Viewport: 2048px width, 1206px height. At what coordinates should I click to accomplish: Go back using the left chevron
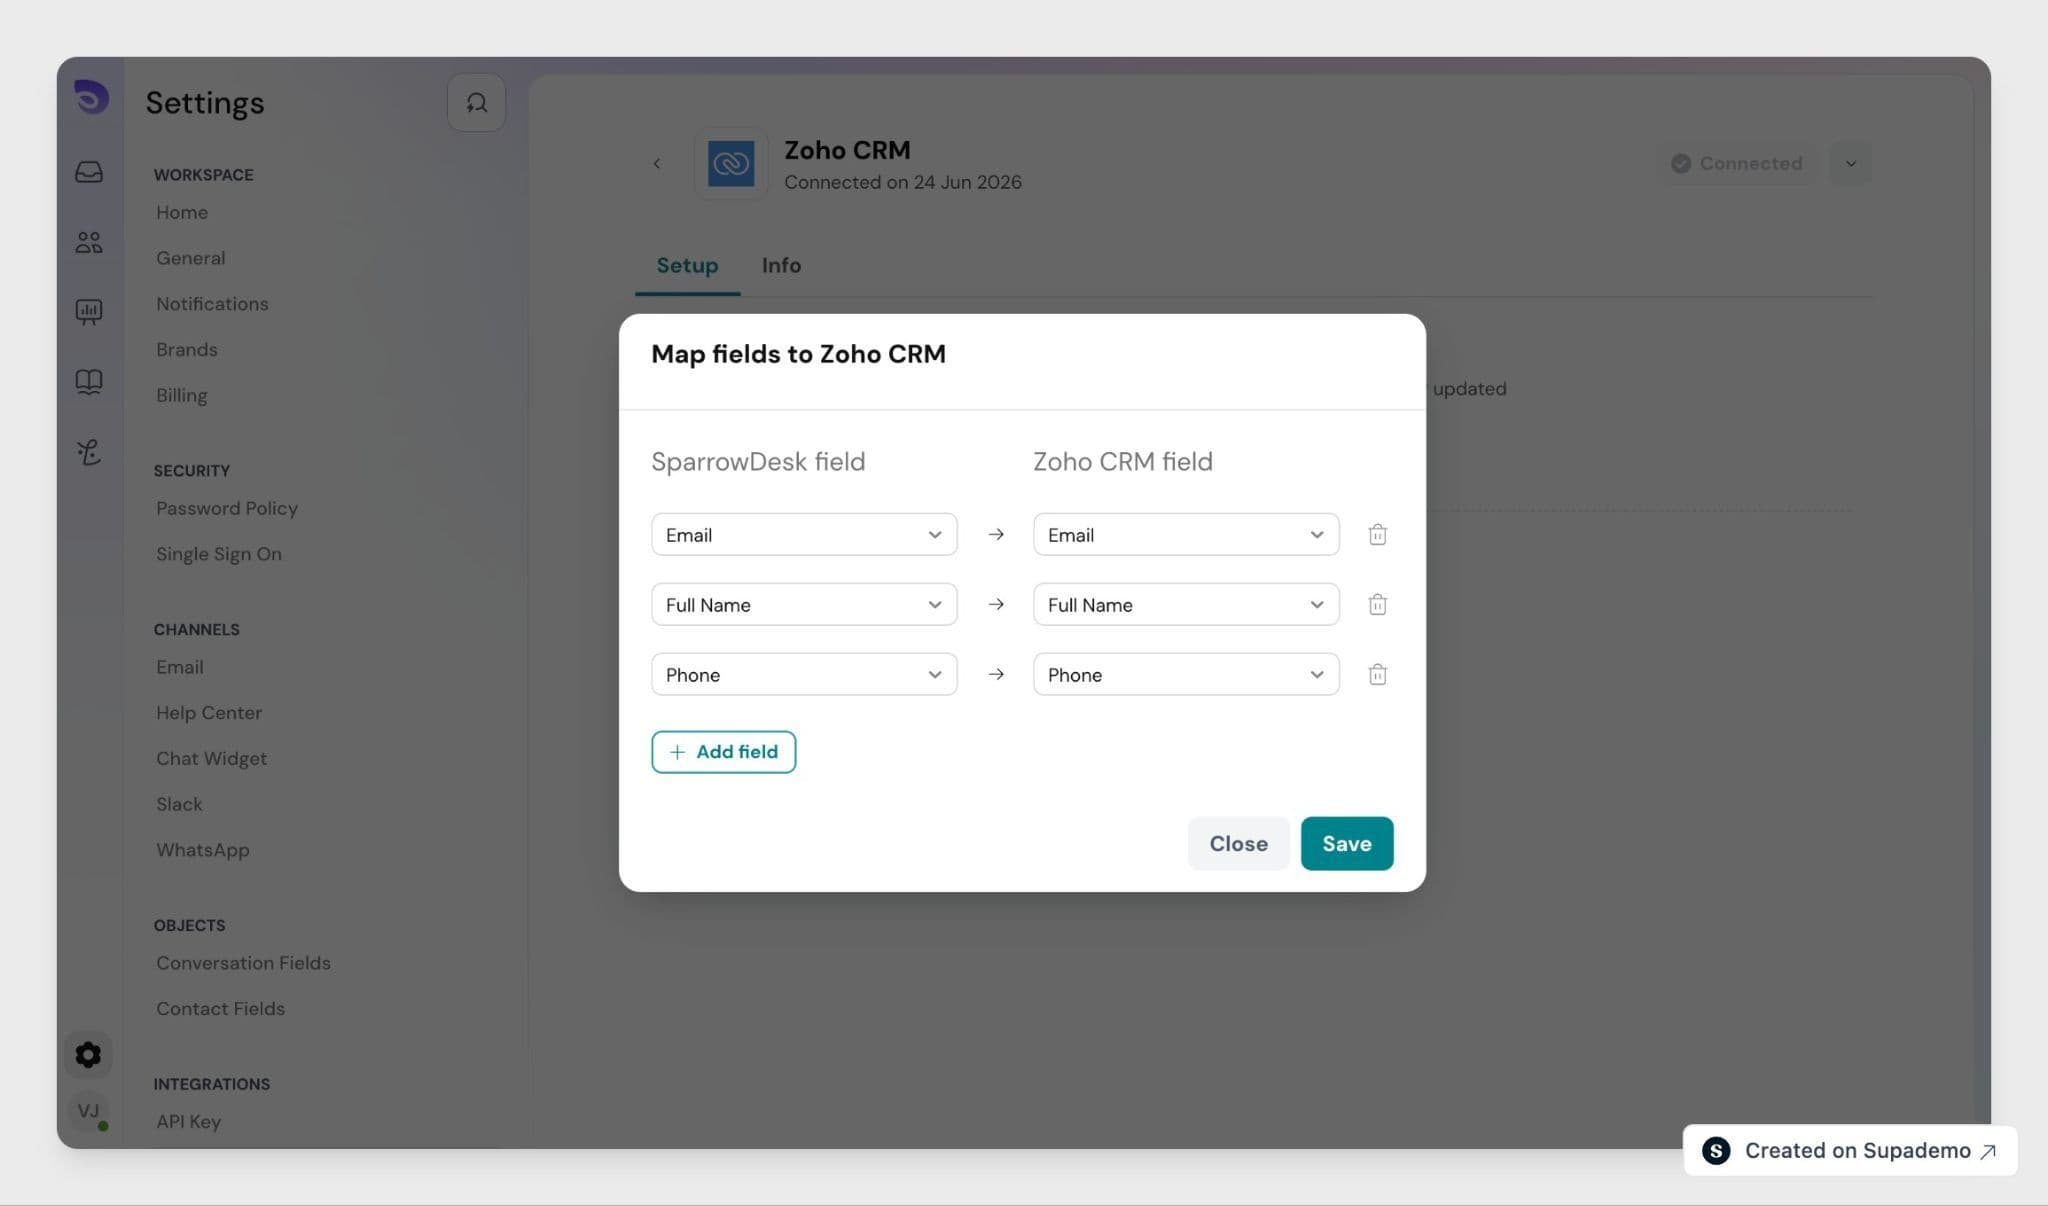tap(657, 163)
